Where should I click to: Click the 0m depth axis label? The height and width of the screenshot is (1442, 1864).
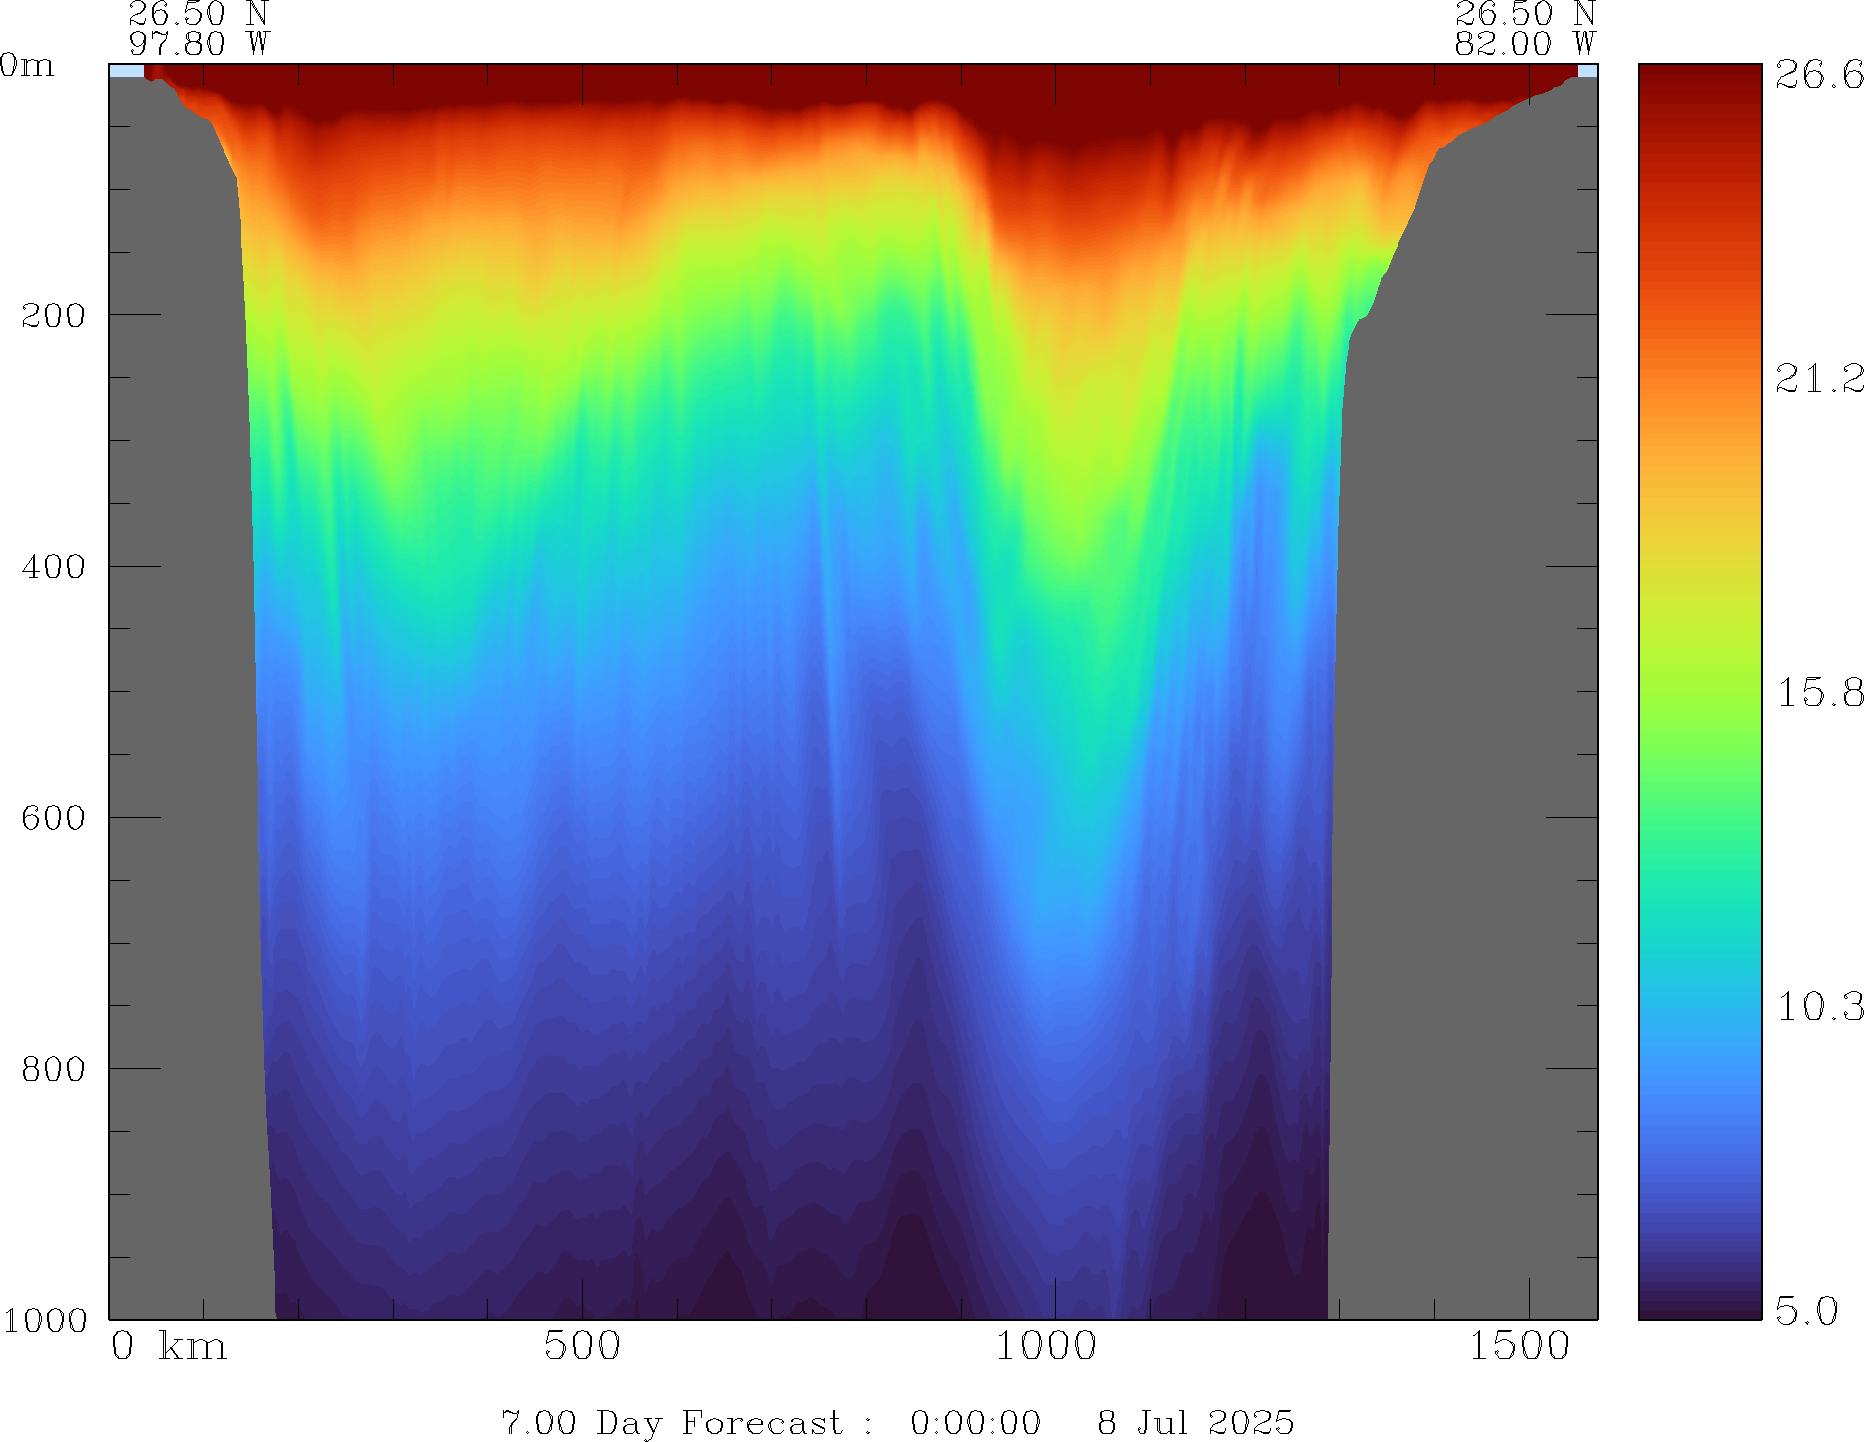pyautogui.click(x=27, y=66)
